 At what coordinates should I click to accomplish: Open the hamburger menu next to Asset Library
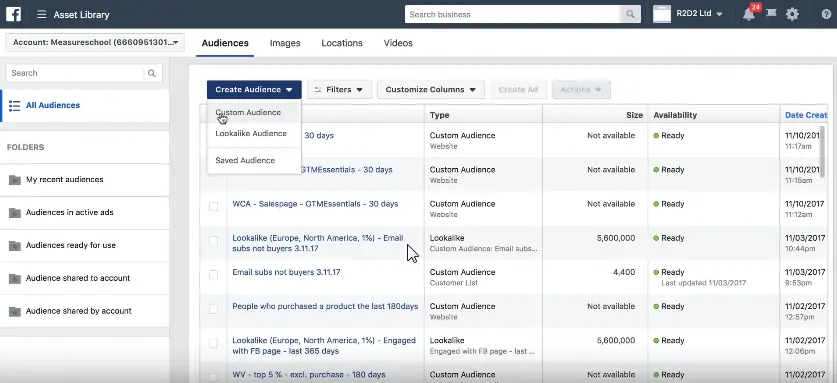(x=42, y=14)
